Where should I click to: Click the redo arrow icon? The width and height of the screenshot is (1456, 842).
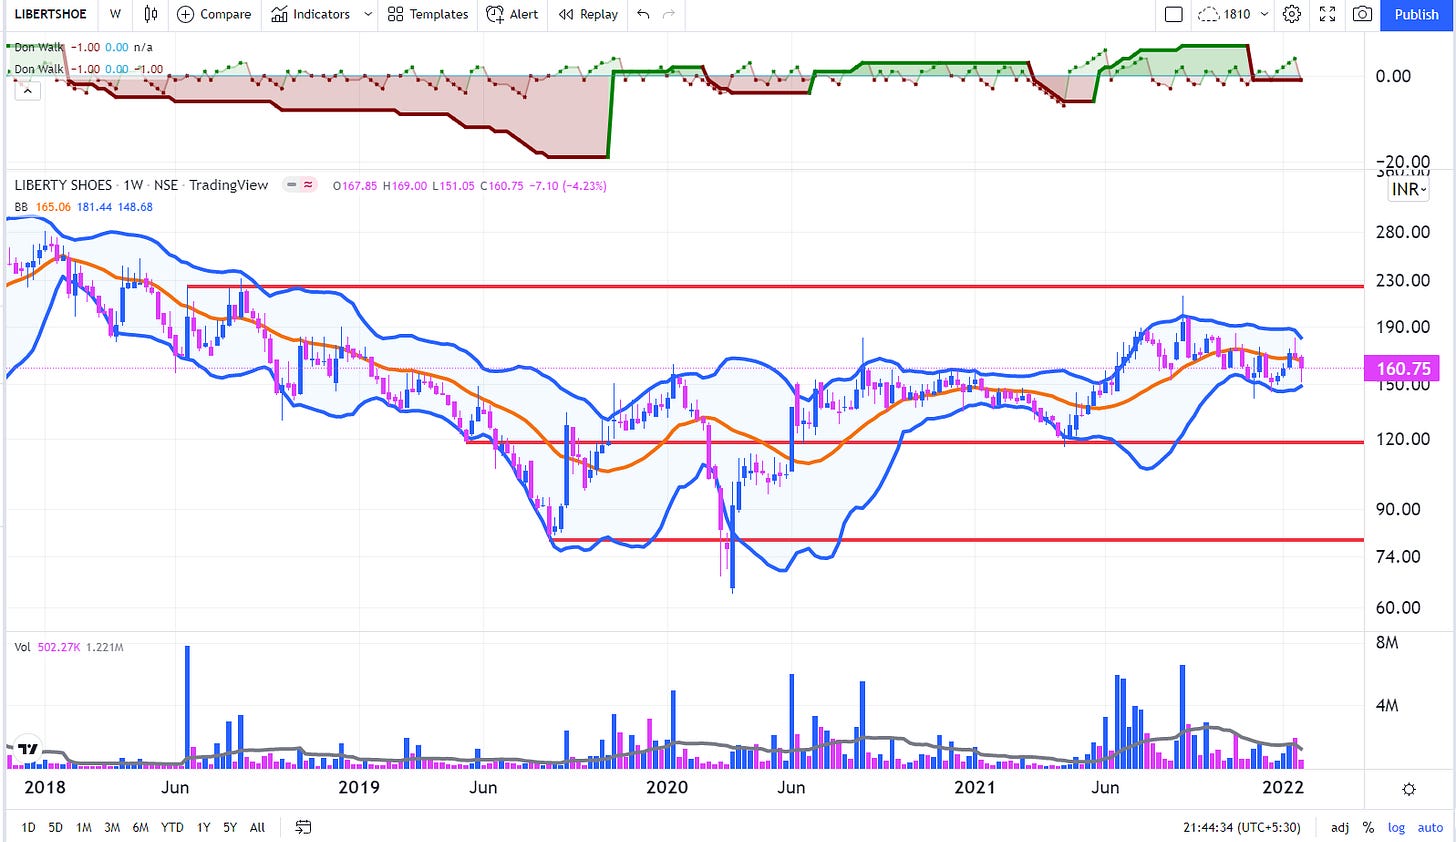[x=669, y=14]
